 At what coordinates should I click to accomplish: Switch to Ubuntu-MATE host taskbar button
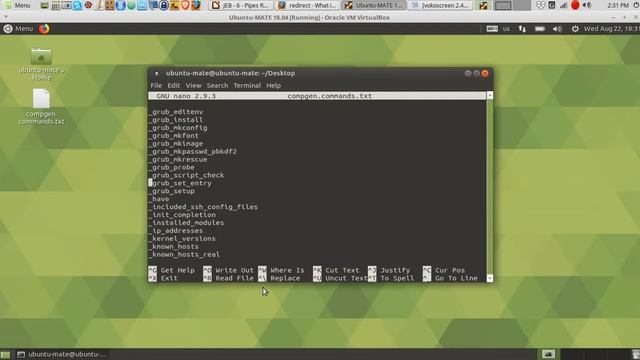tap(373, 5)
